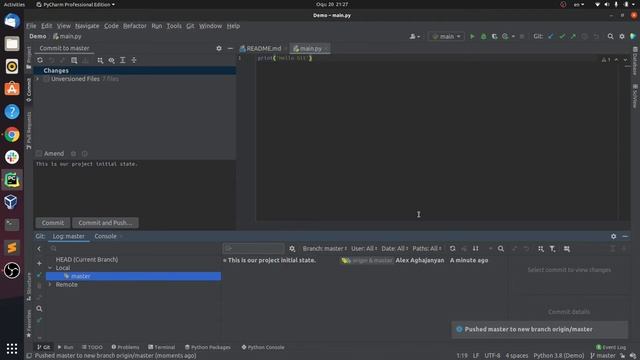Start debugging with the bug icon
640x360 pixels.
pos(484,36)
